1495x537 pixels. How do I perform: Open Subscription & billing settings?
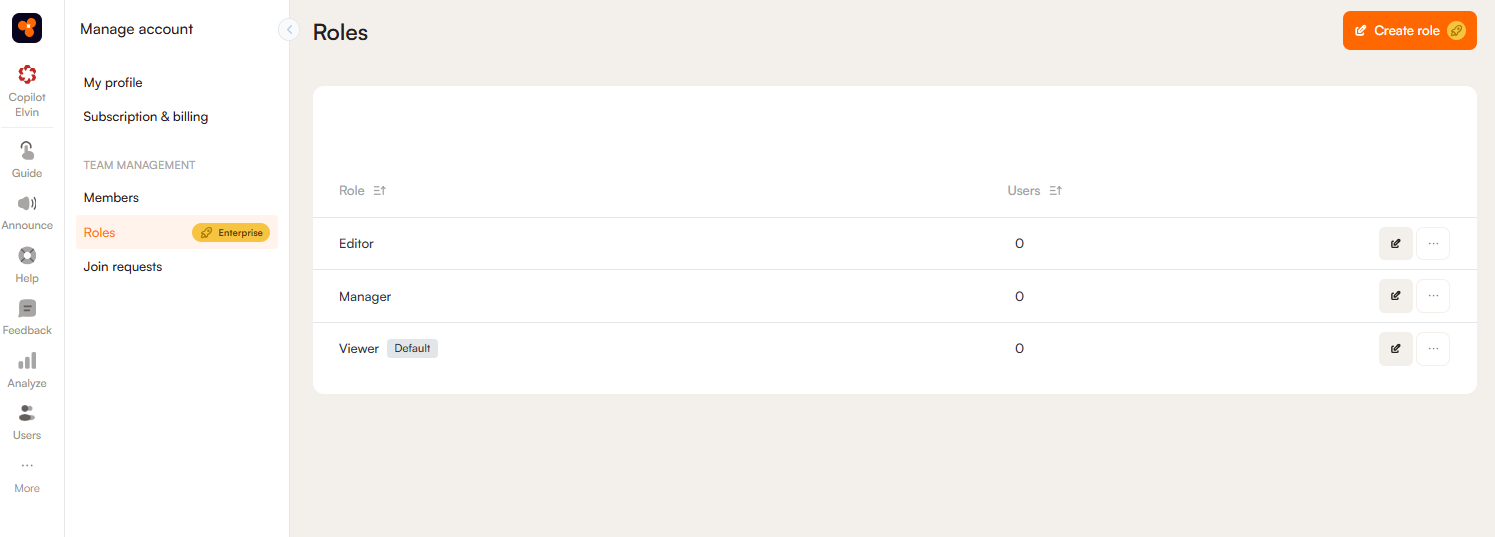coord(146,117)
